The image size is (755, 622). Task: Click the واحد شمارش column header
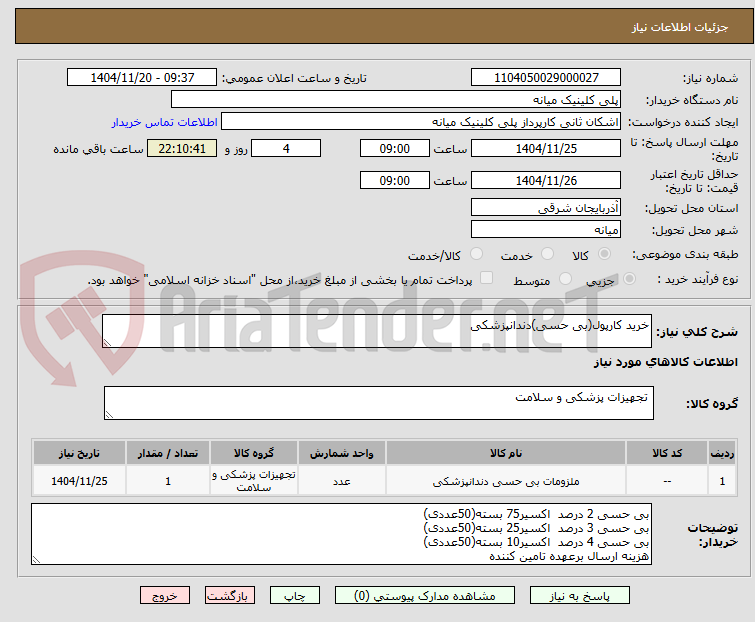pos(341,453)
